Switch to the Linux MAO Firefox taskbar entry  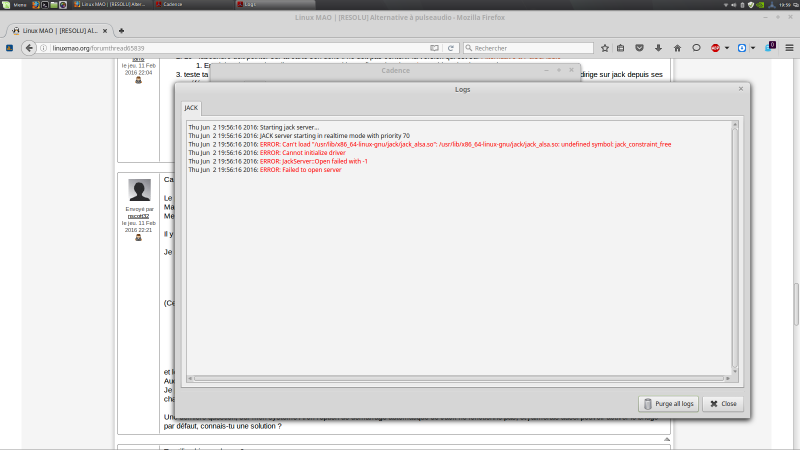point(111,5)
